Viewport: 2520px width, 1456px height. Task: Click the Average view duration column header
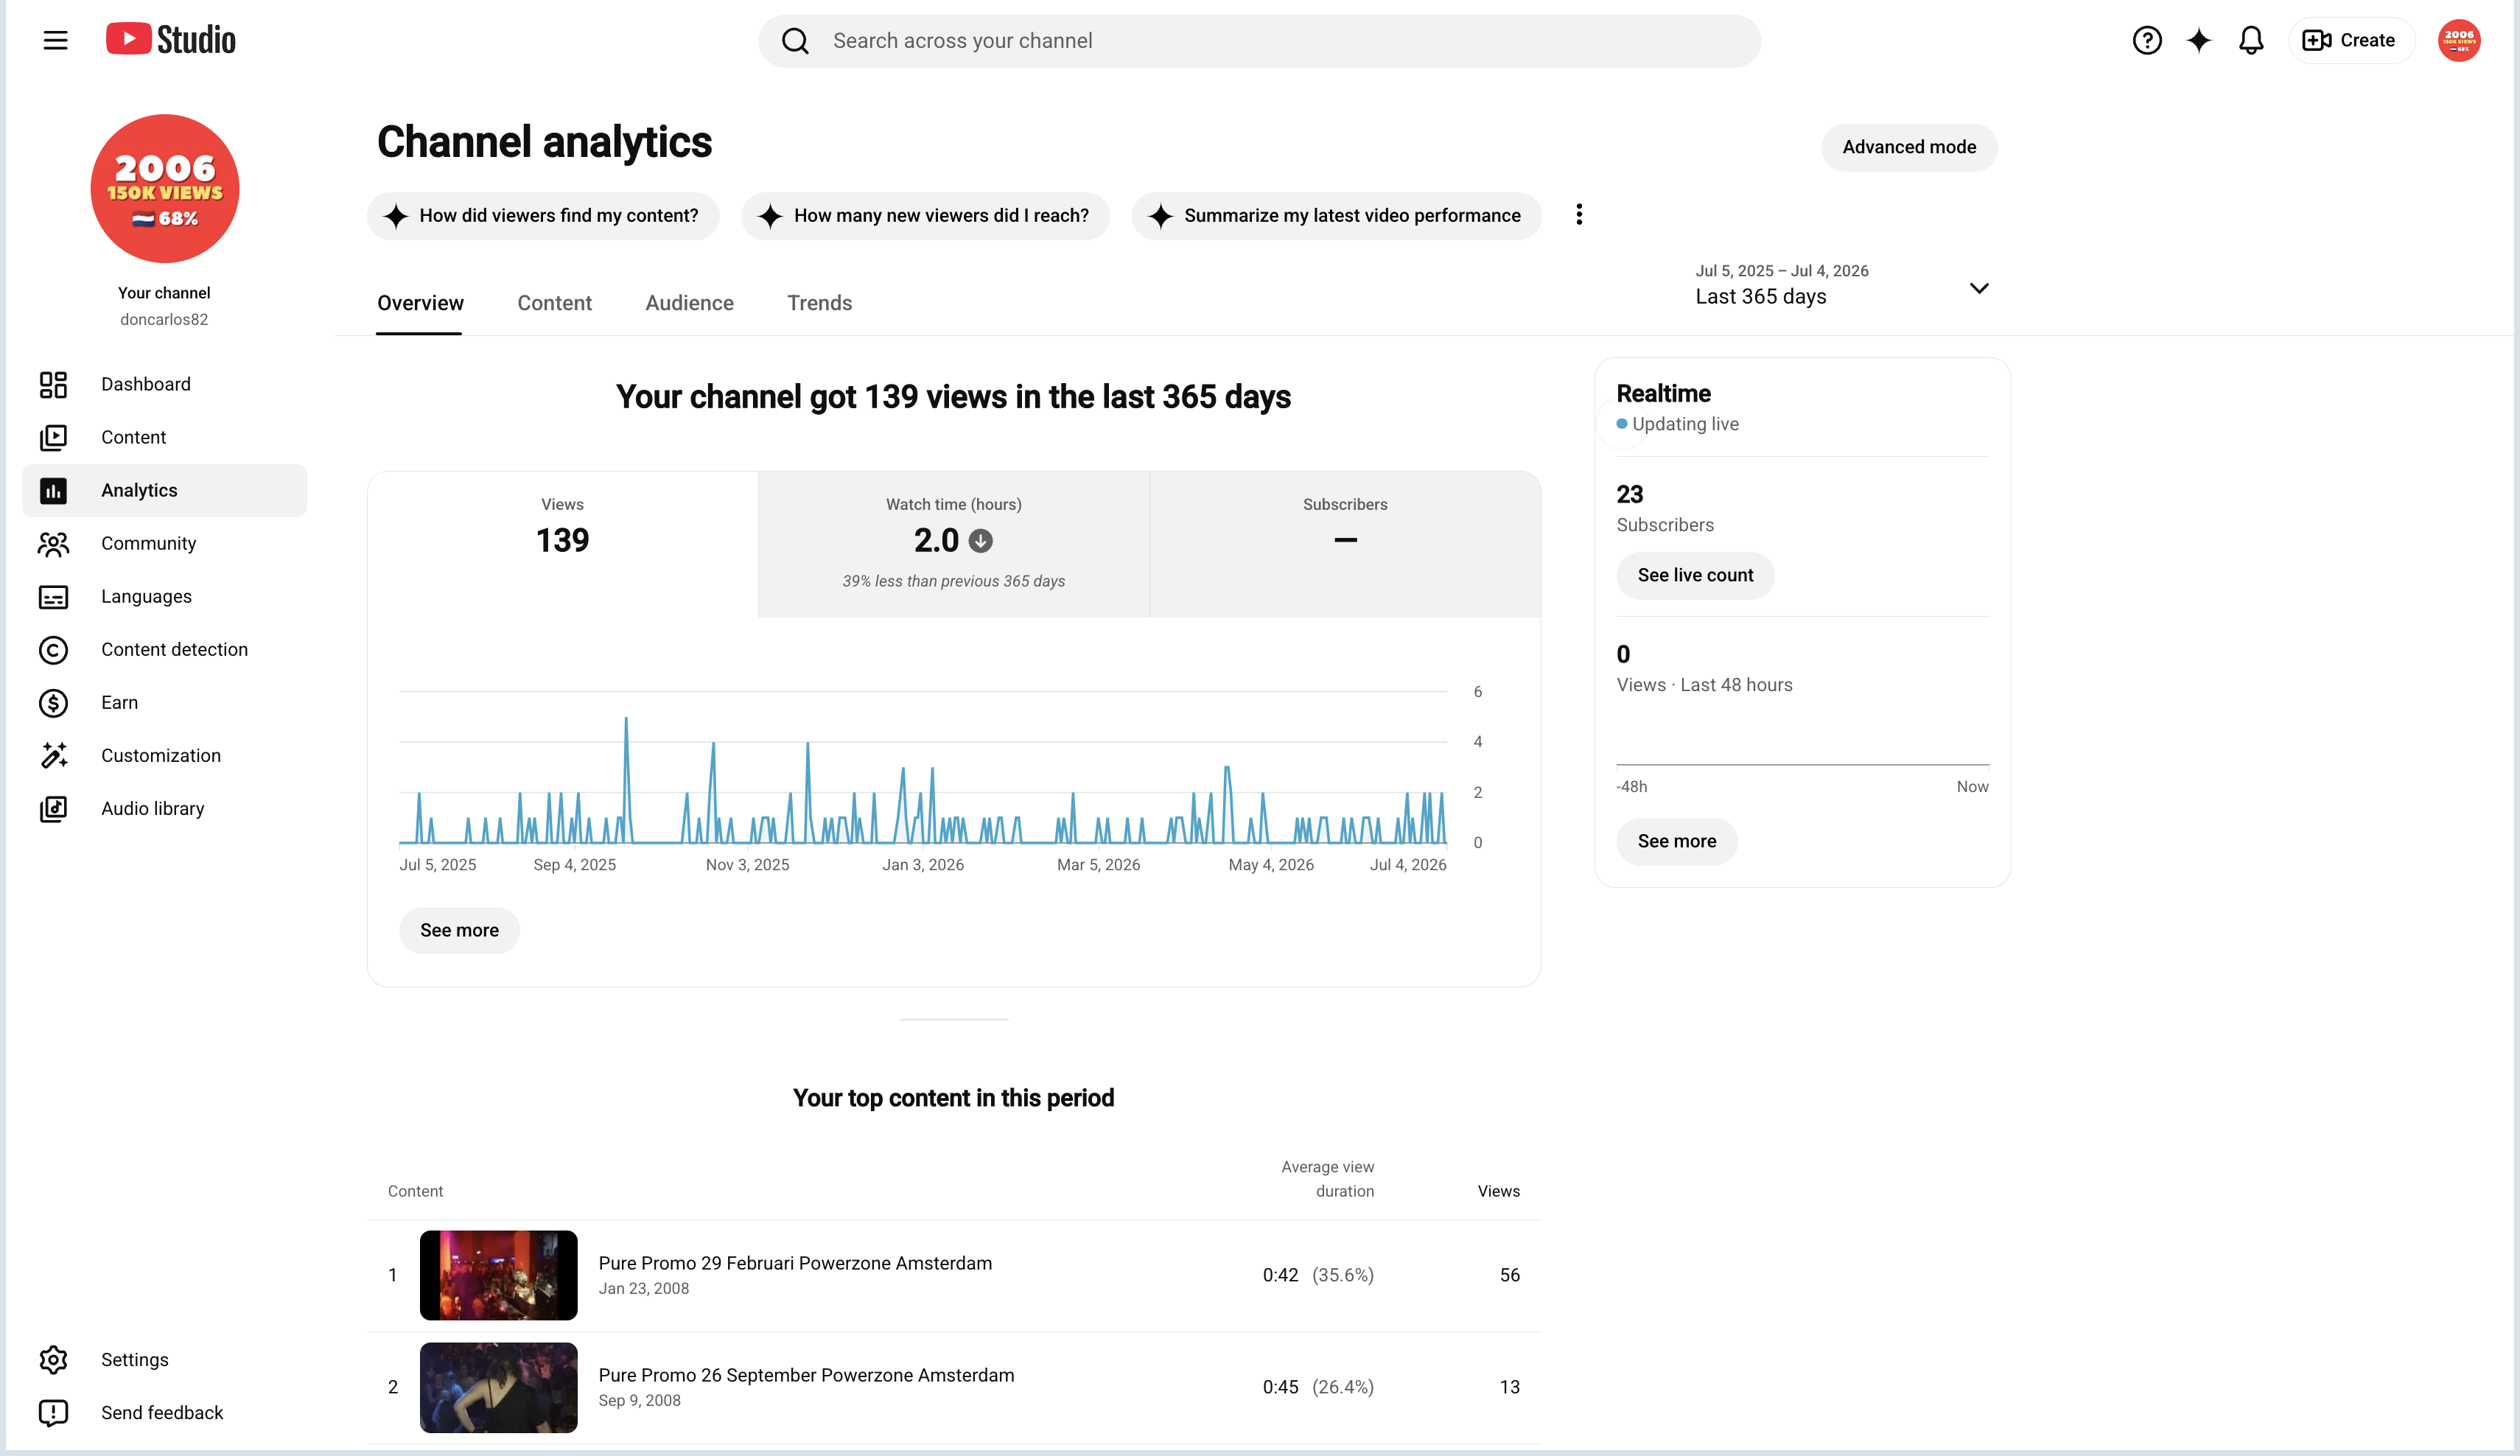1327,1179
